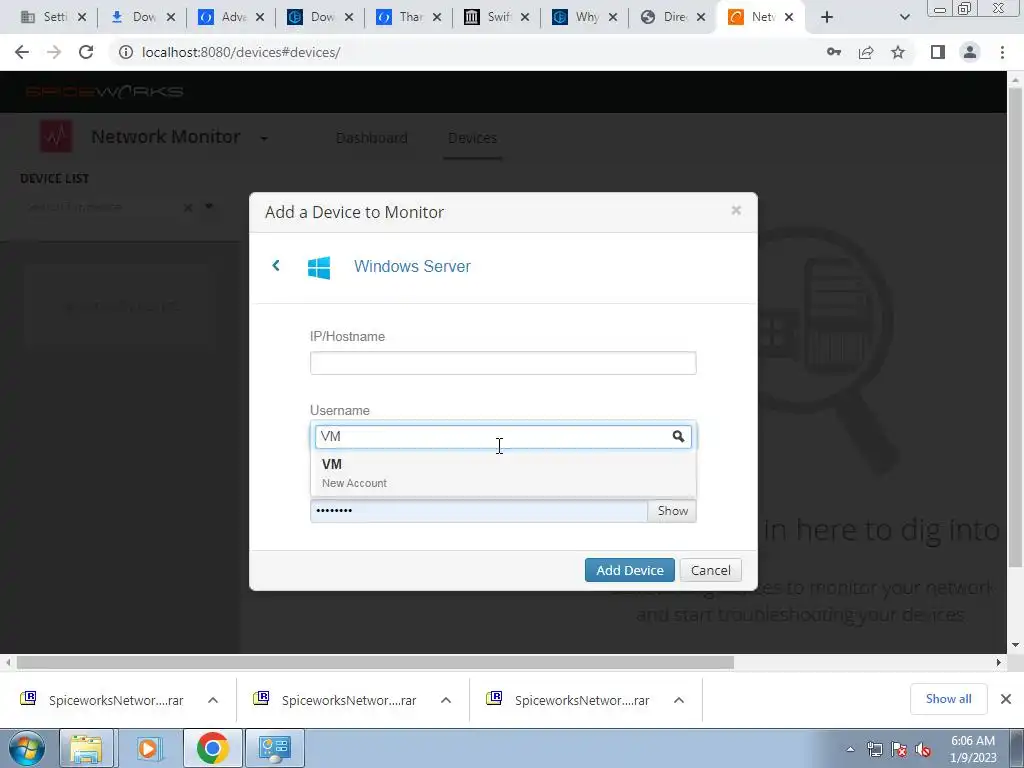Close the active Netw tab

pyautogui.click(x=789, y=17)
